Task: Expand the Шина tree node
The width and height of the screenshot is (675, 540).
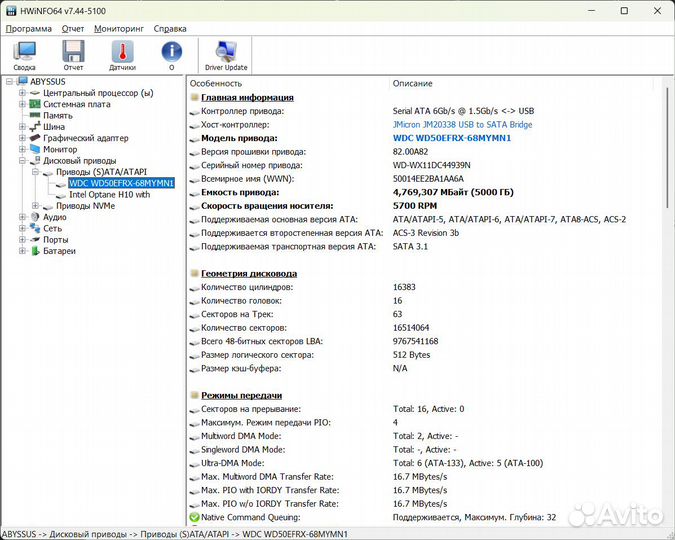Action: tap(22, 126)
